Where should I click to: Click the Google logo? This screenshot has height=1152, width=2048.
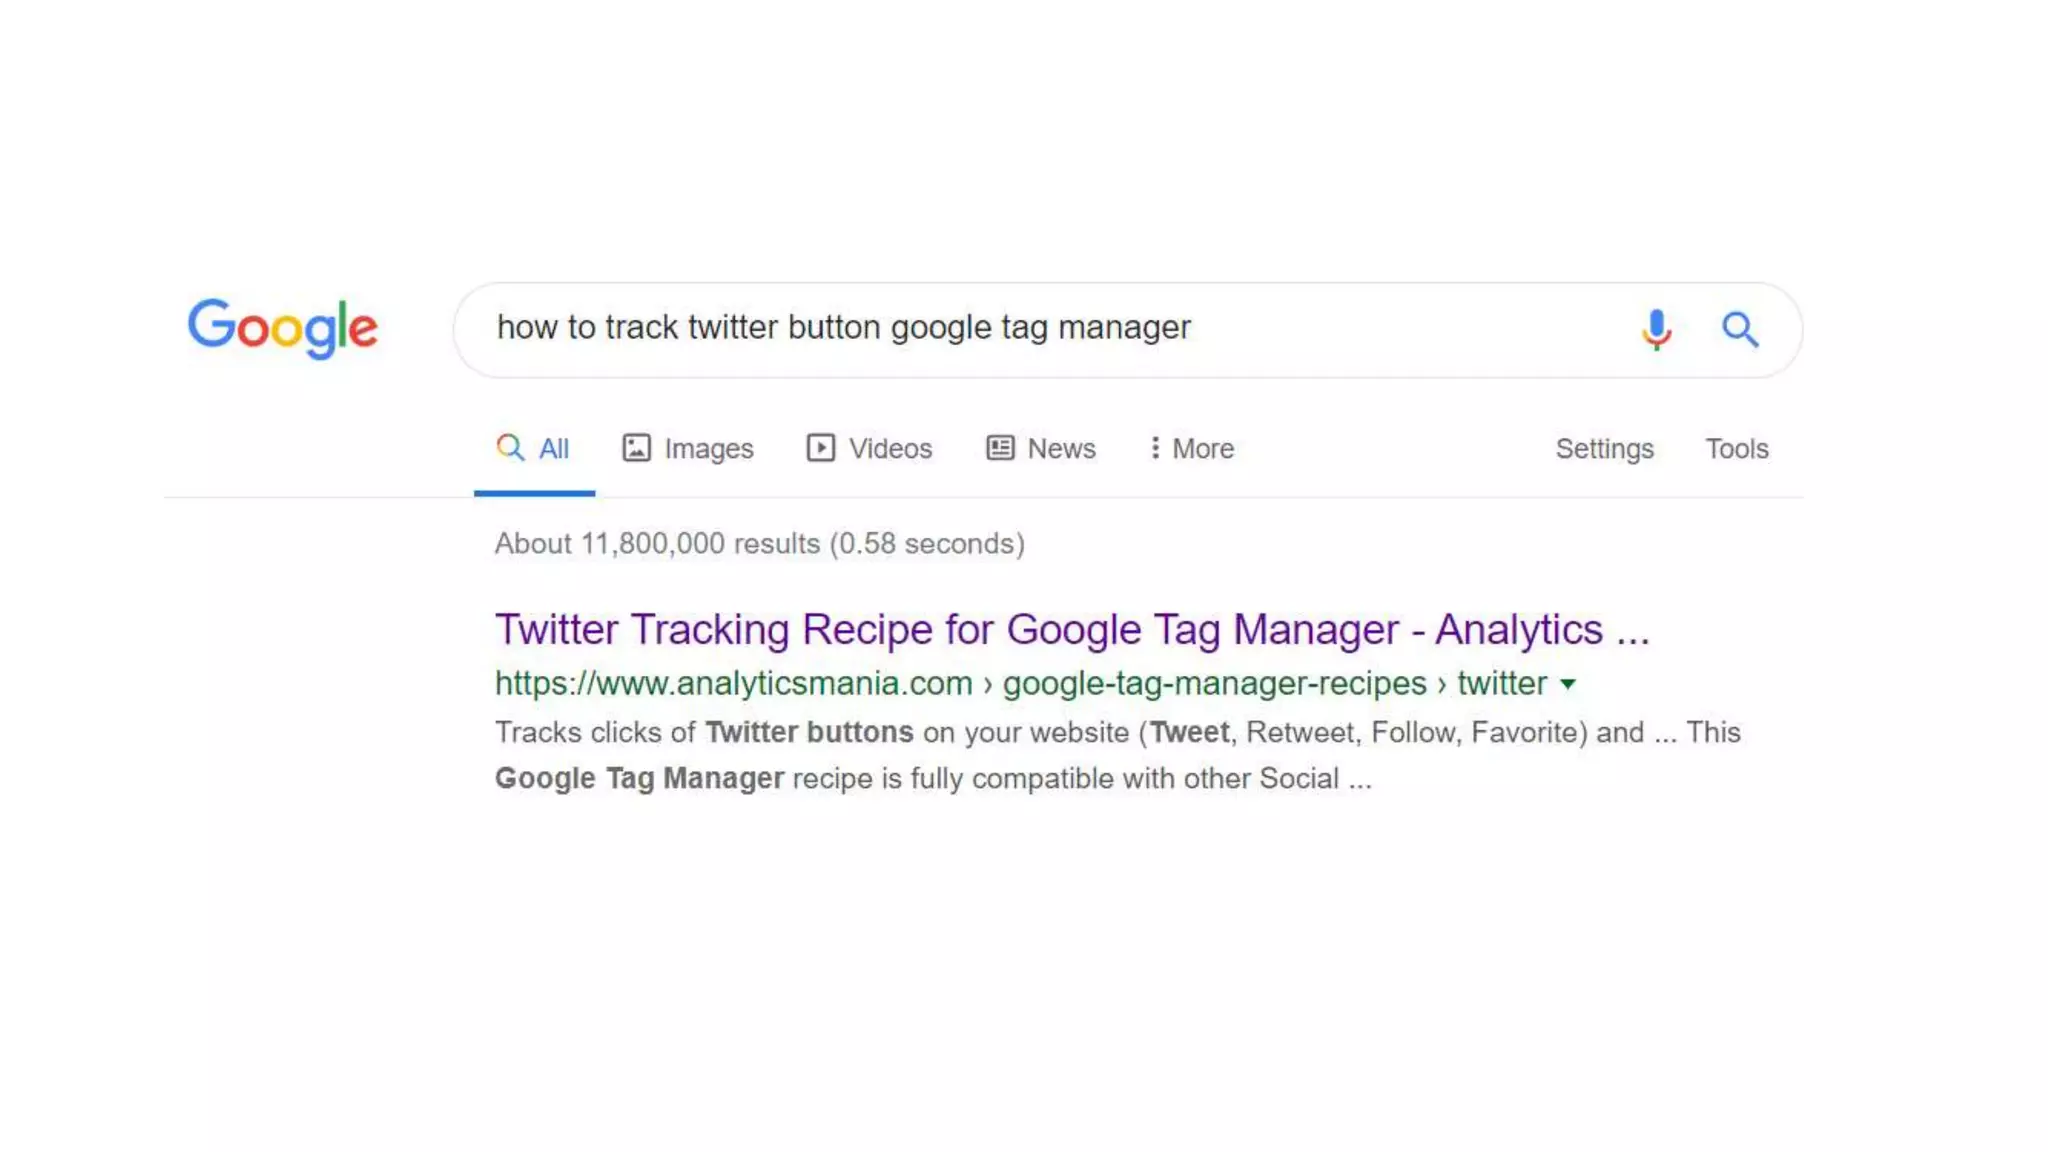pos(283,328)
